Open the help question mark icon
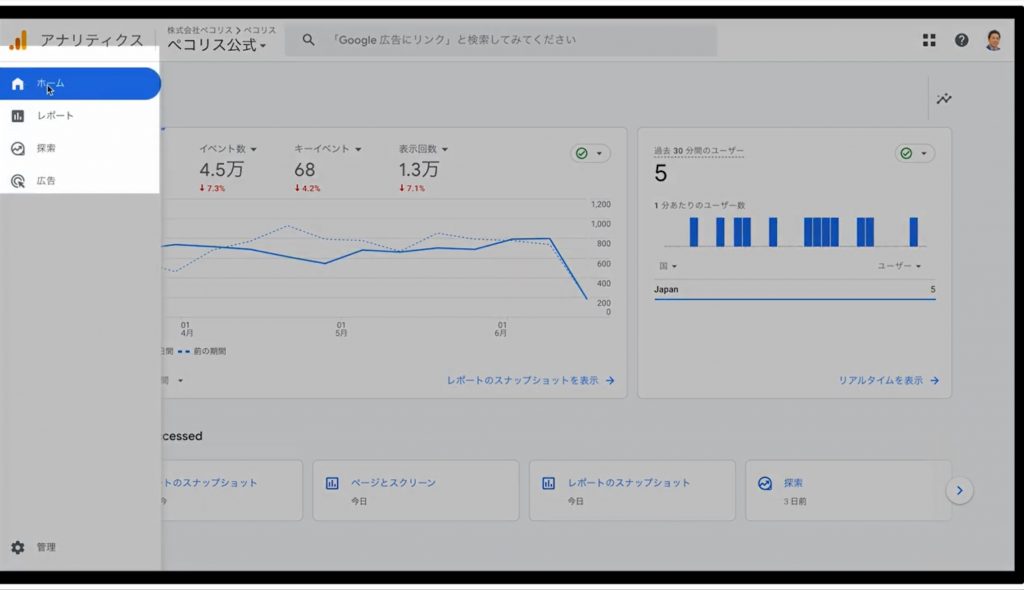 961,41
